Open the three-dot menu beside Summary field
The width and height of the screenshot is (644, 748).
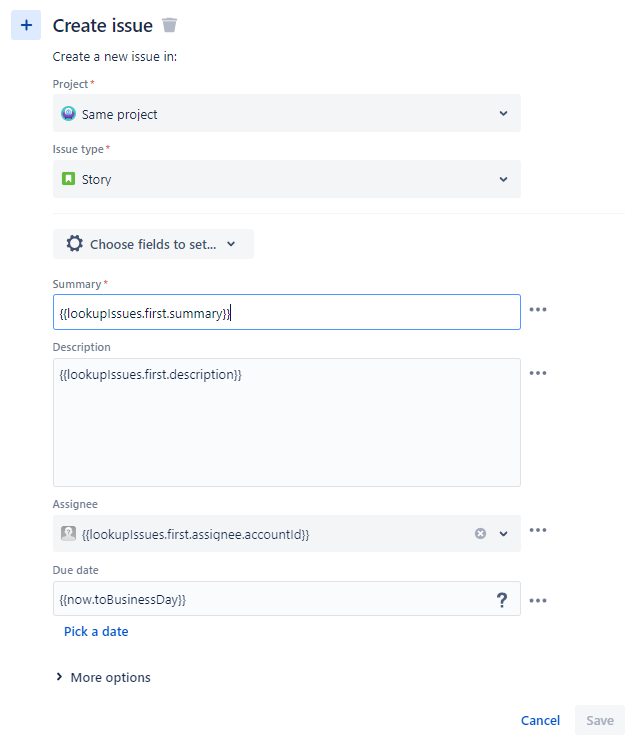pos(538,310)
